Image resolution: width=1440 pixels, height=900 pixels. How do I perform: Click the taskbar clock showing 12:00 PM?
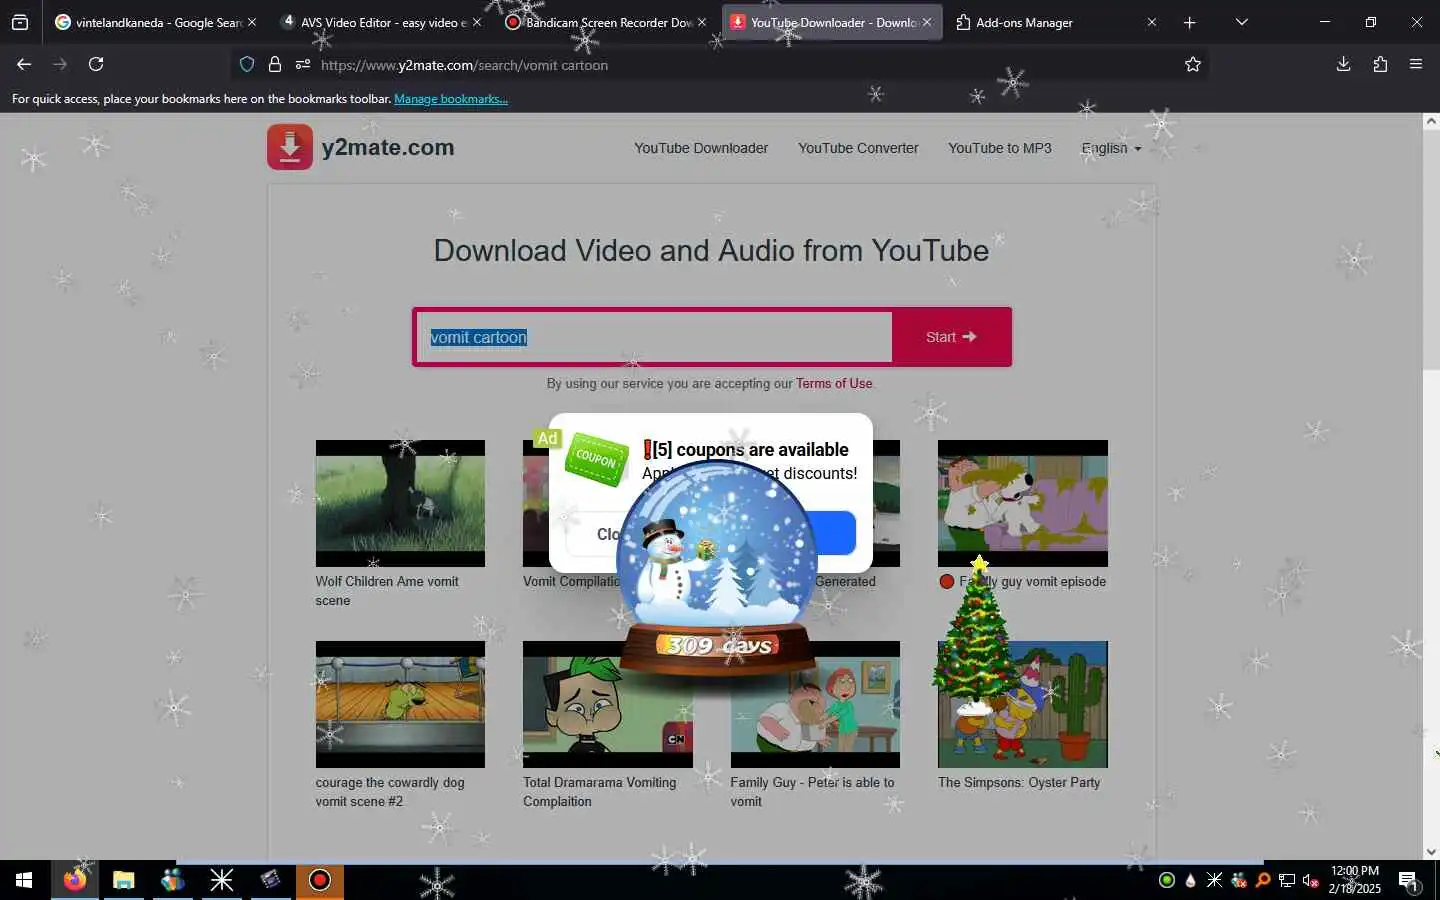[x=1355, y=880]
